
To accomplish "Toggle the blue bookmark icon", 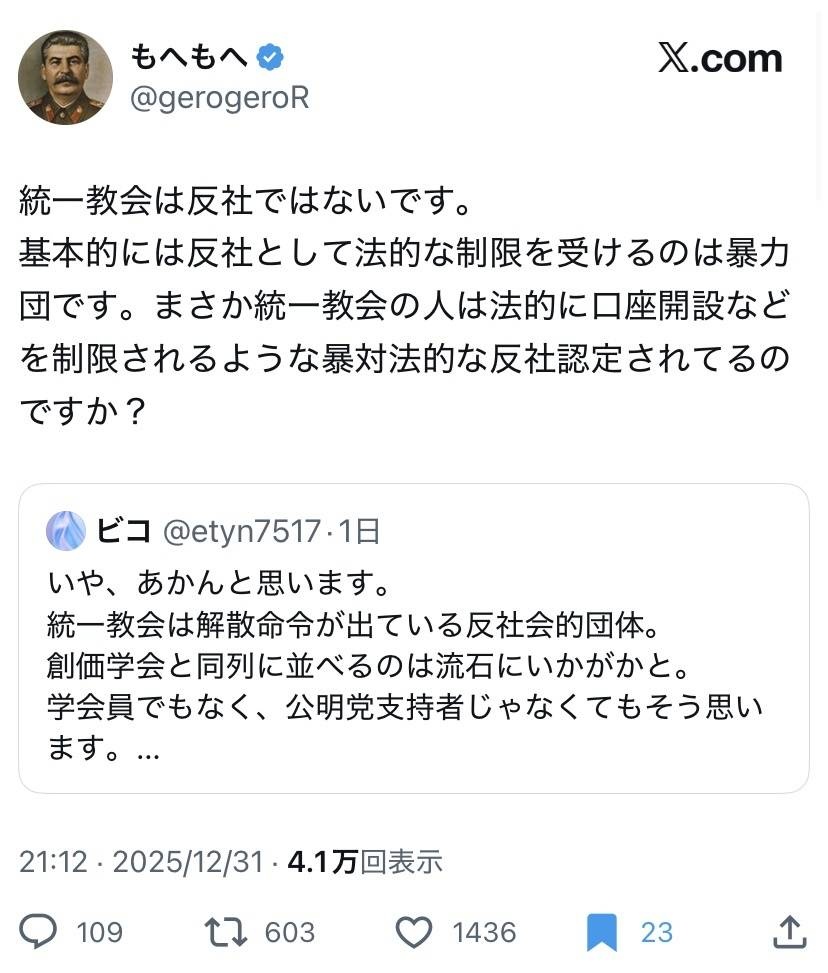I will pyautogui.click(x=602, y=932).
